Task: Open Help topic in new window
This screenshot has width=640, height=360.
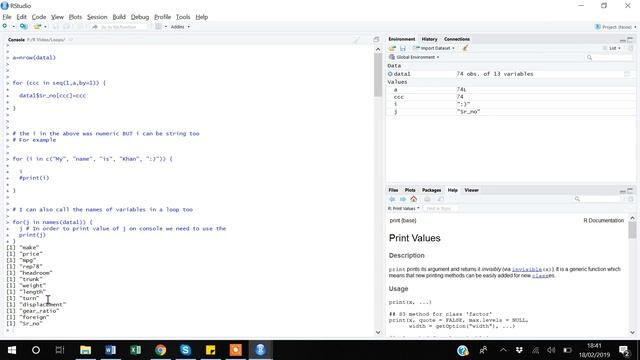Action: [x=440, y=199]
